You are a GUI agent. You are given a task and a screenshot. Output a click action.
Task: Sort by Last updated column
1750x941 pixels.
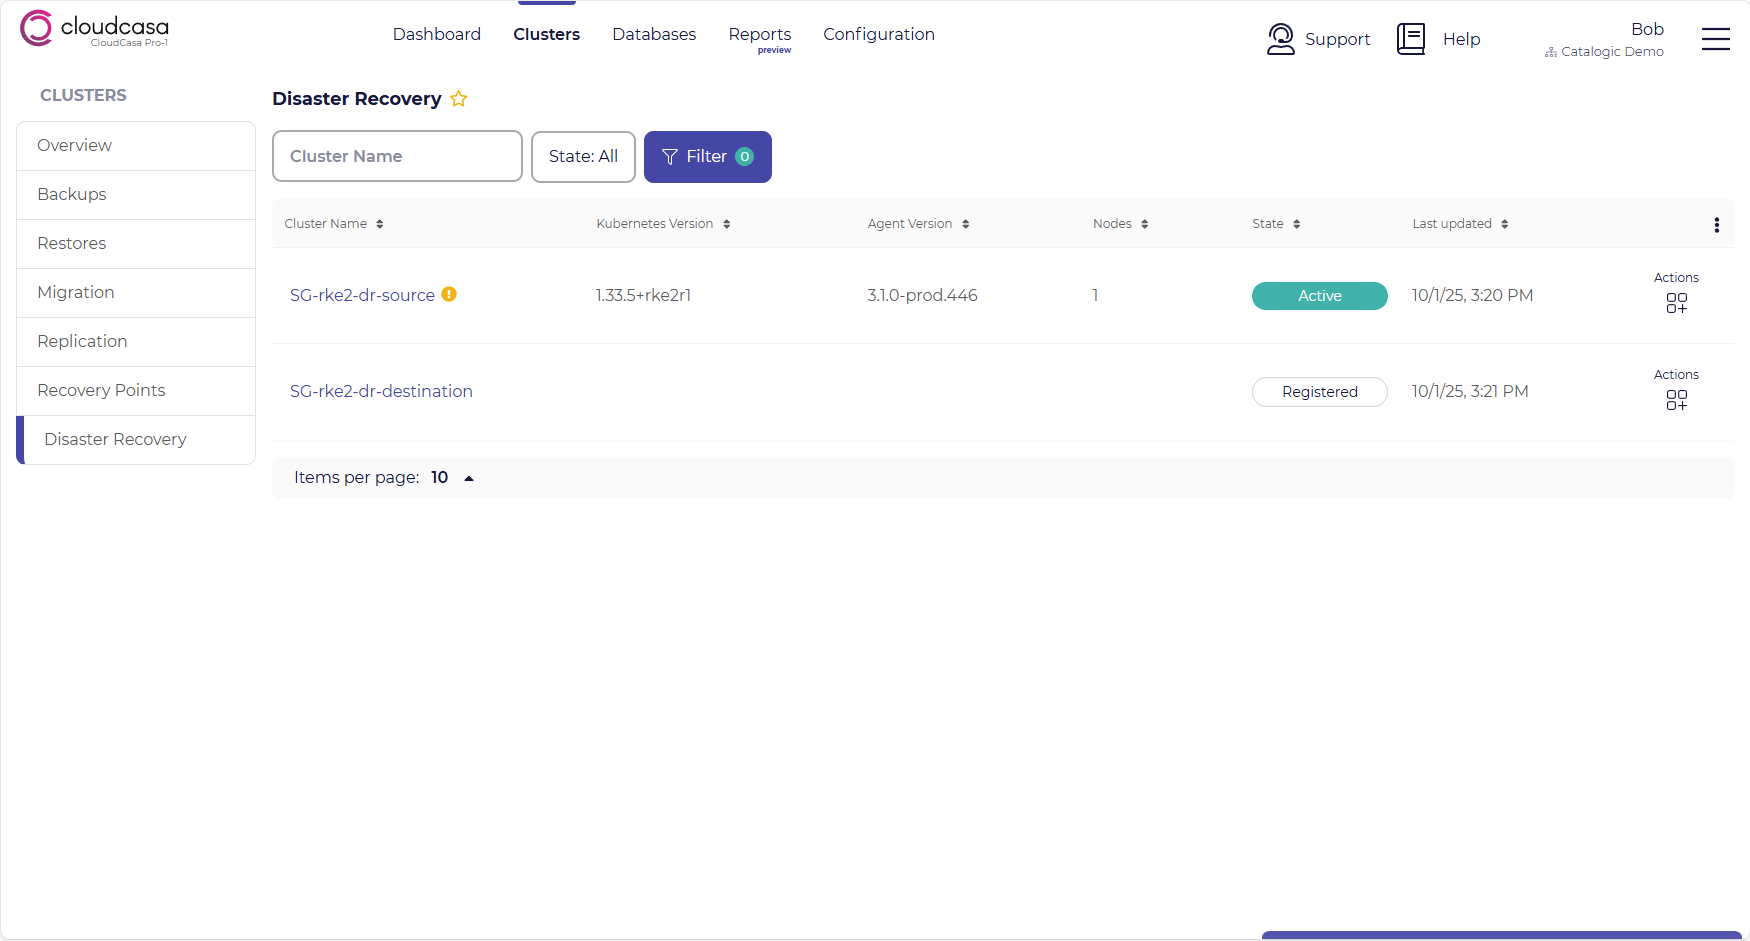click(x=1504, y=224)
